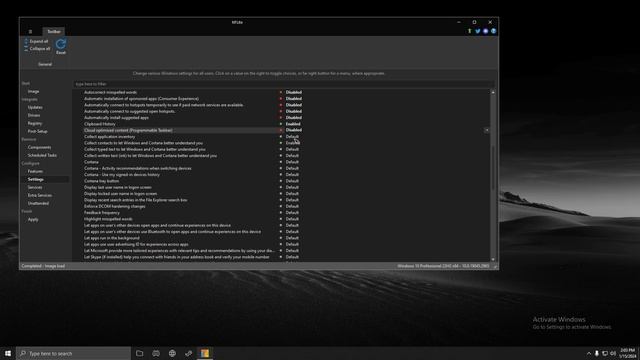Click Default value for Cortana tray button
The image size is (640, 360).
point(292,181)
